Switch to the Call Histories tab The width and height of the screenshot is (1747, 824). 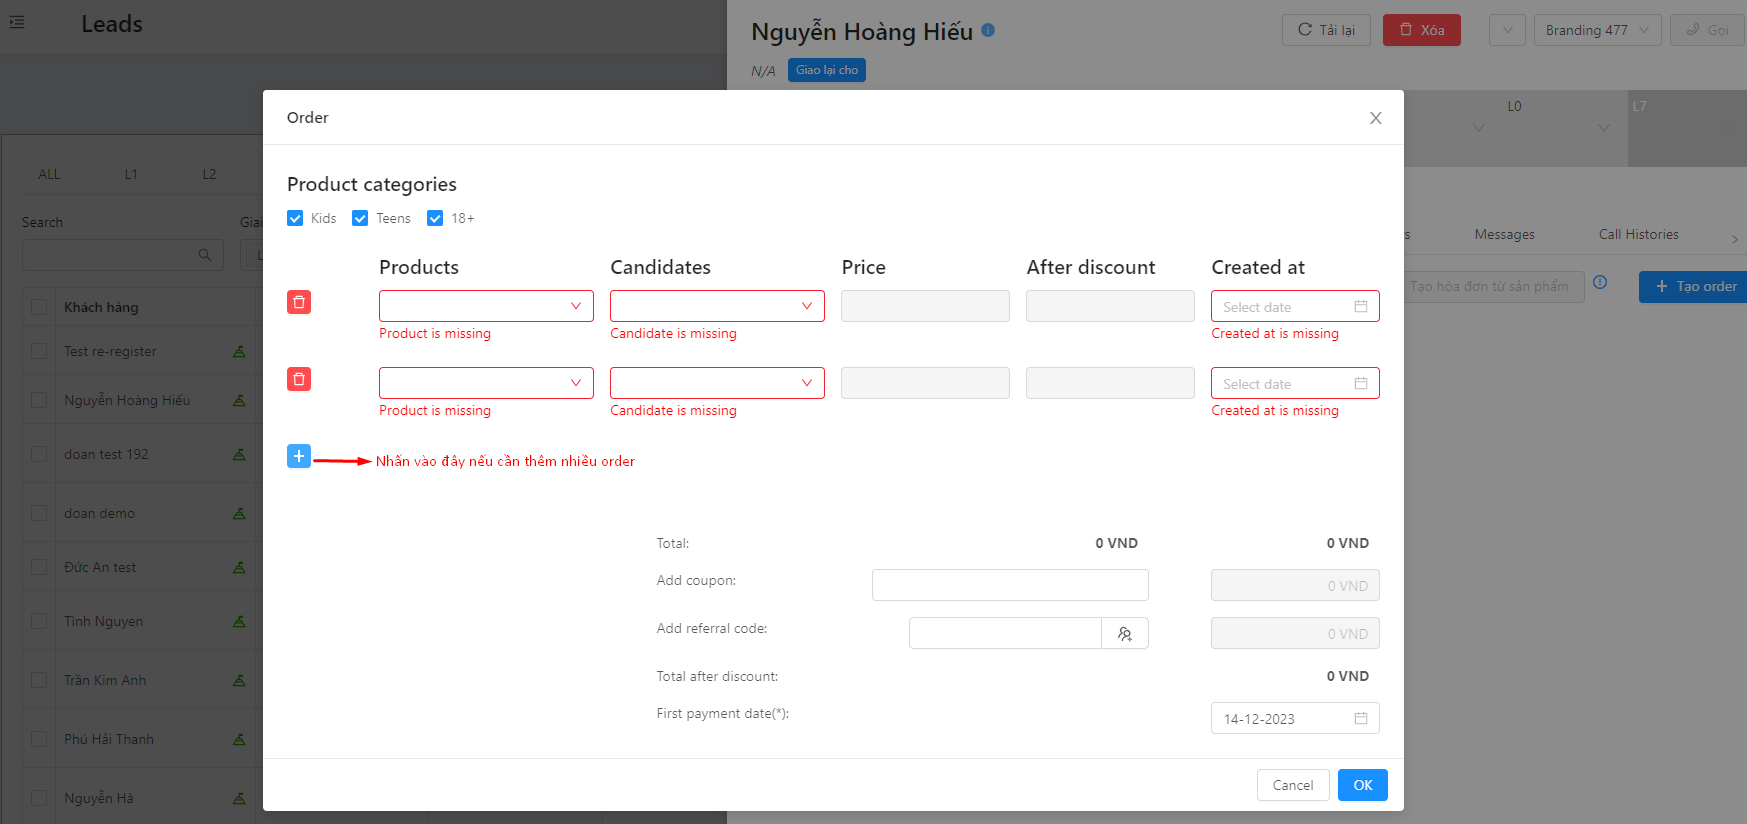[x=1638, y=234]
